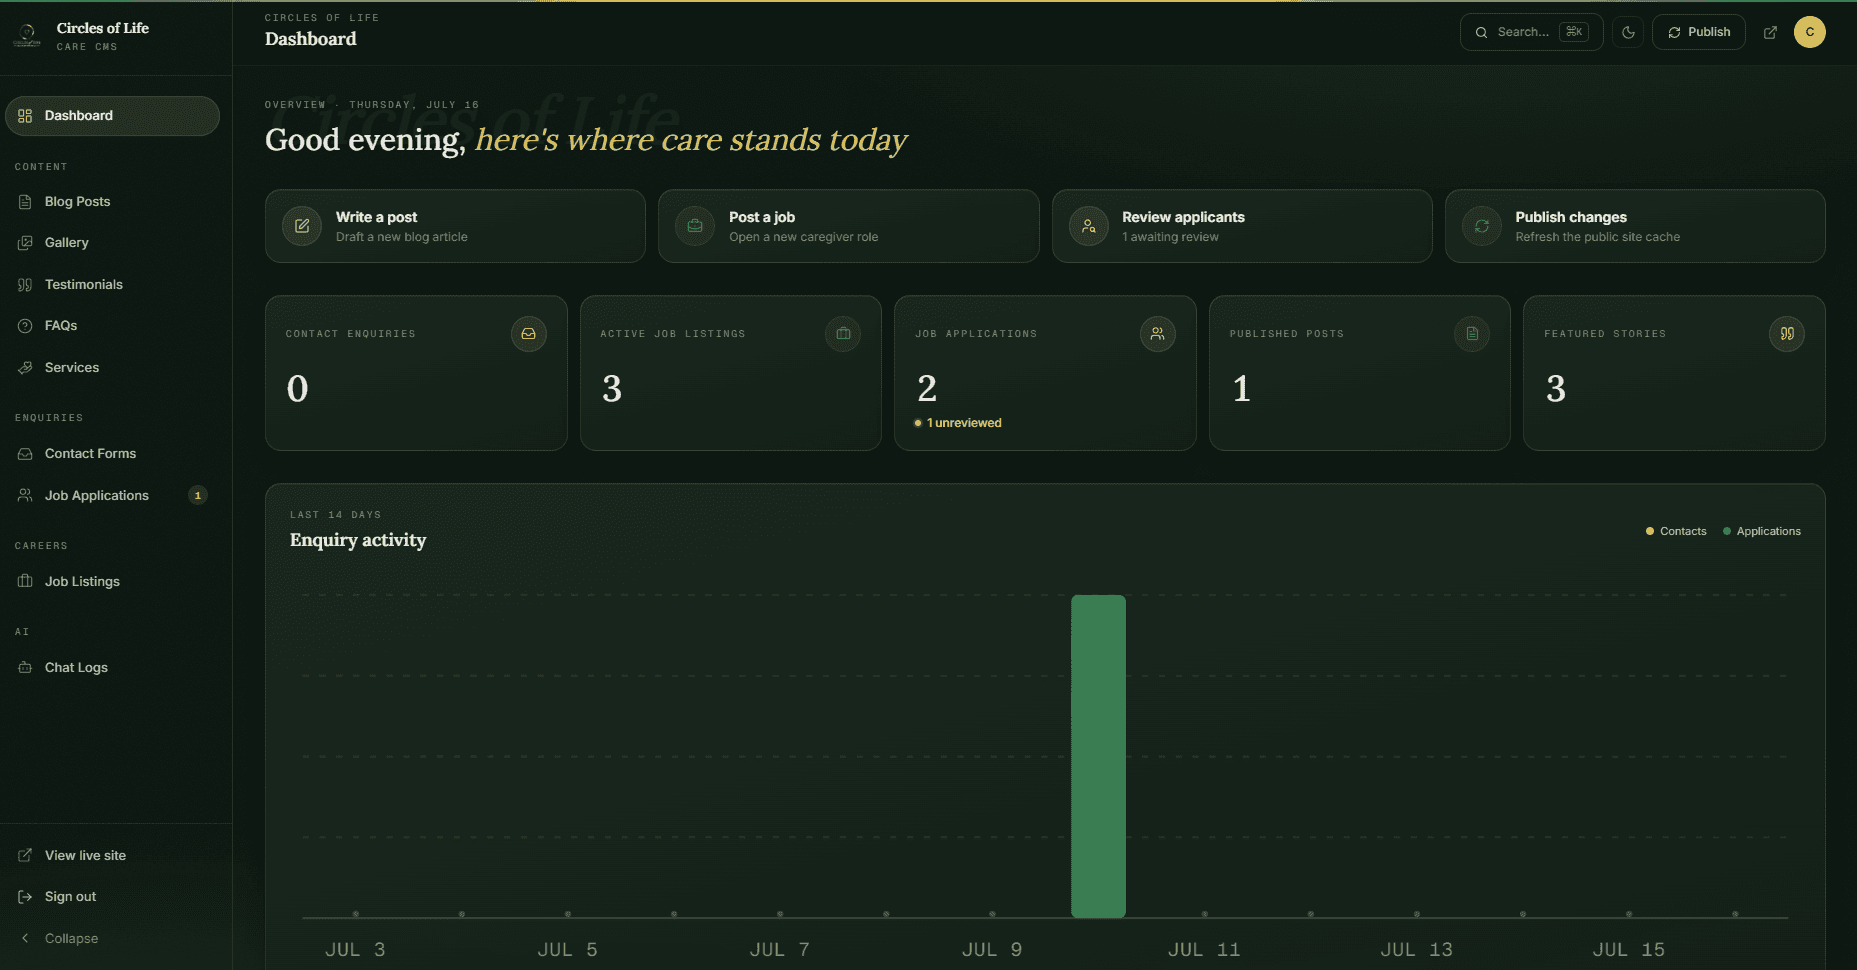
Task: Open the user avatar menu
Action: (x=1809, y=32)
